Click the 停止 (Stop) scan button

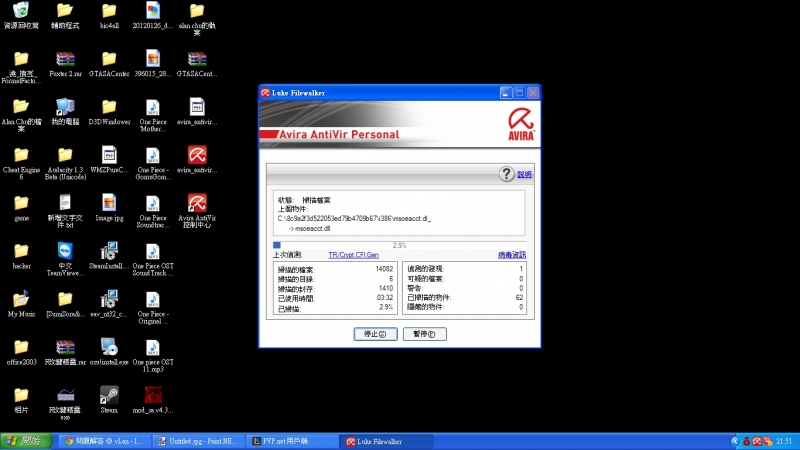(x=369, y=334)
